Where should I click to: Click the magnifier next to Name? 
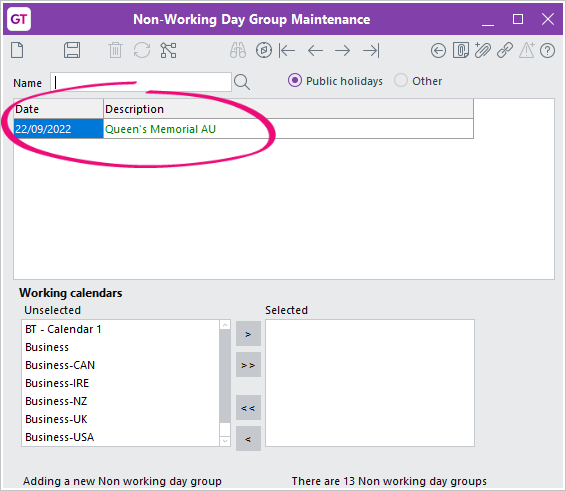click(x=242, y=82)
